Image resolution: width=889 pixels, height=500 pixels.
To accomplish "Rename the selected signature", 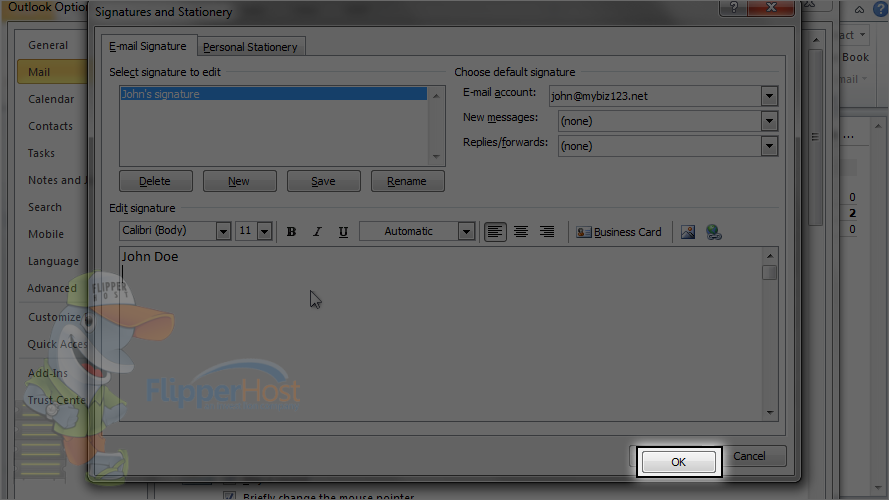I will 407,181.
